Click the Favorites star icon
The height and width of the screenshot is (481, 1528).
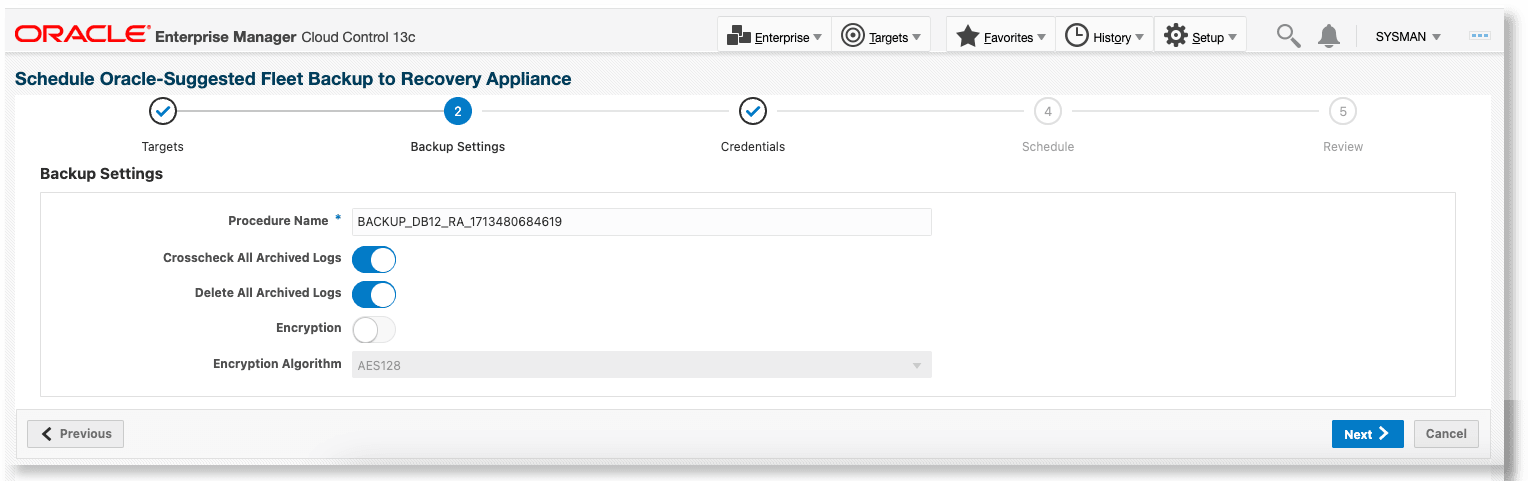tap(968, 36)
